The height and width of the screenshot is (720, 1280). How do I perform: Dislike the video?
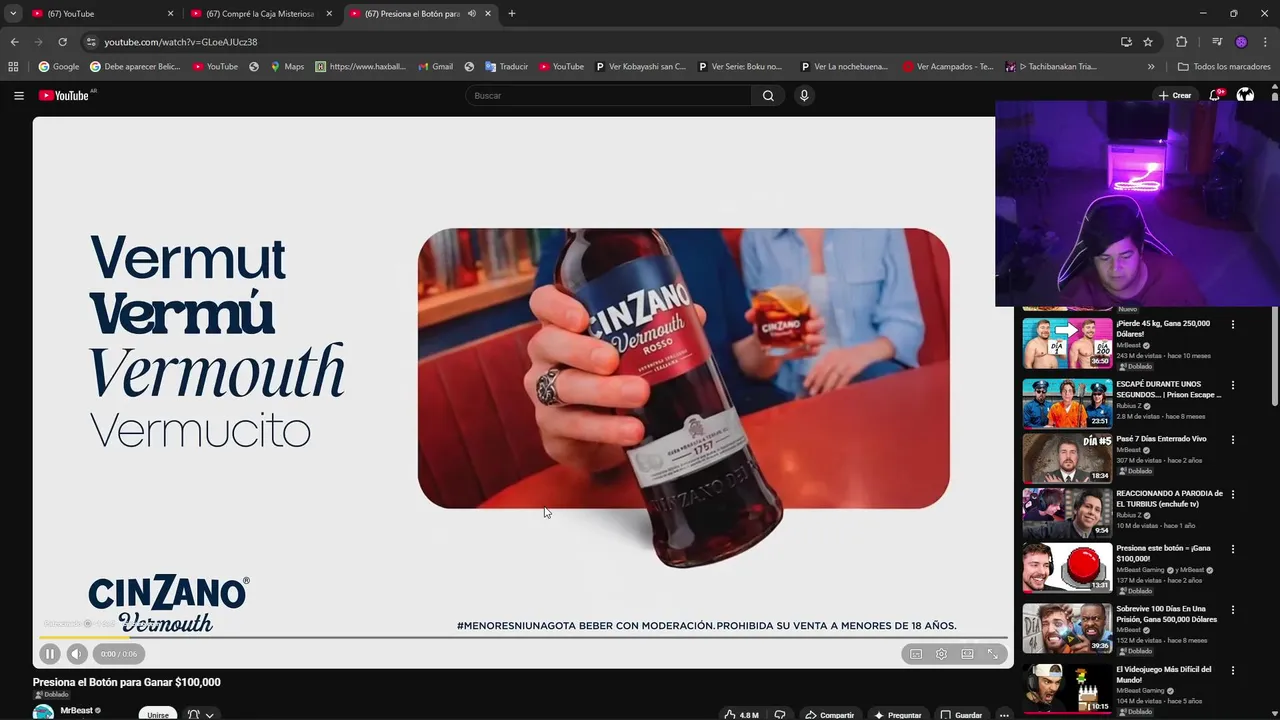[x=780, y=715]
